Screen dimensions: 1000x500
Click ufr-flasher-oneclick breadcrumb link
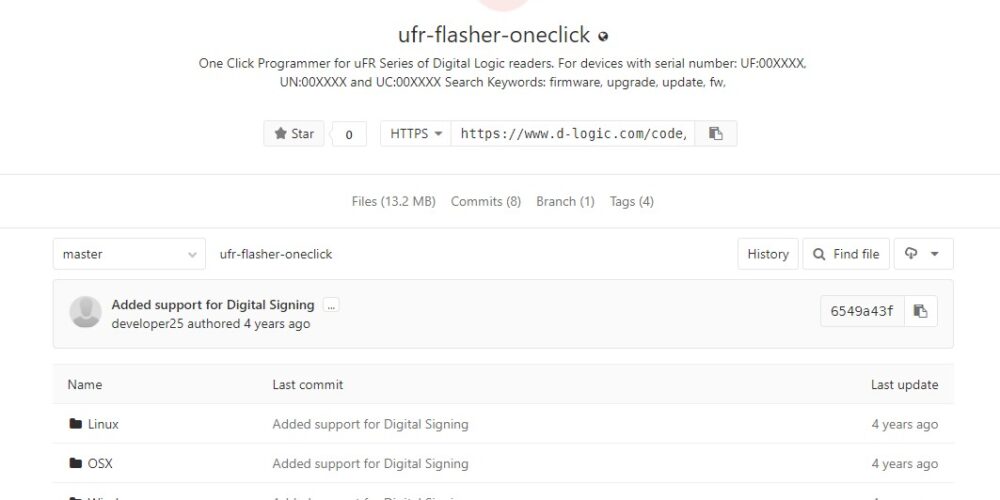click(276, 254)
